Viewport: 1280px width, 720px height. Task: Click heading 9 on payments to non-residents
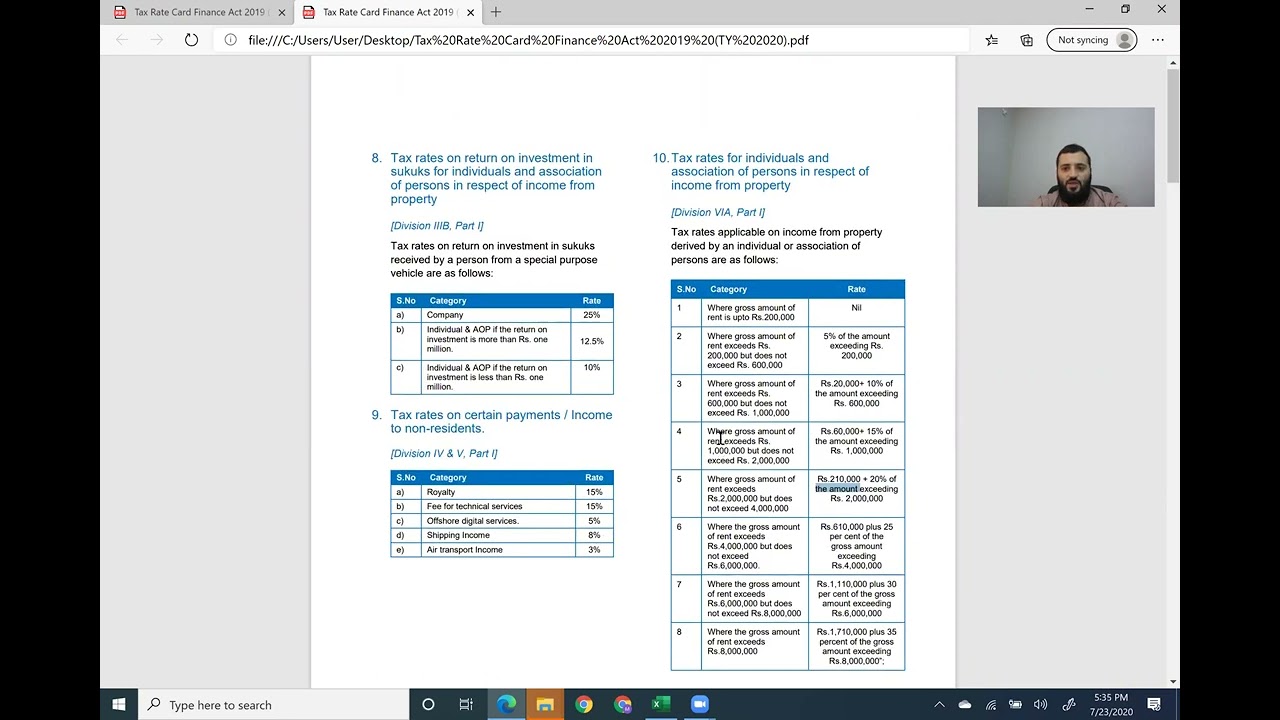(501, 421)
